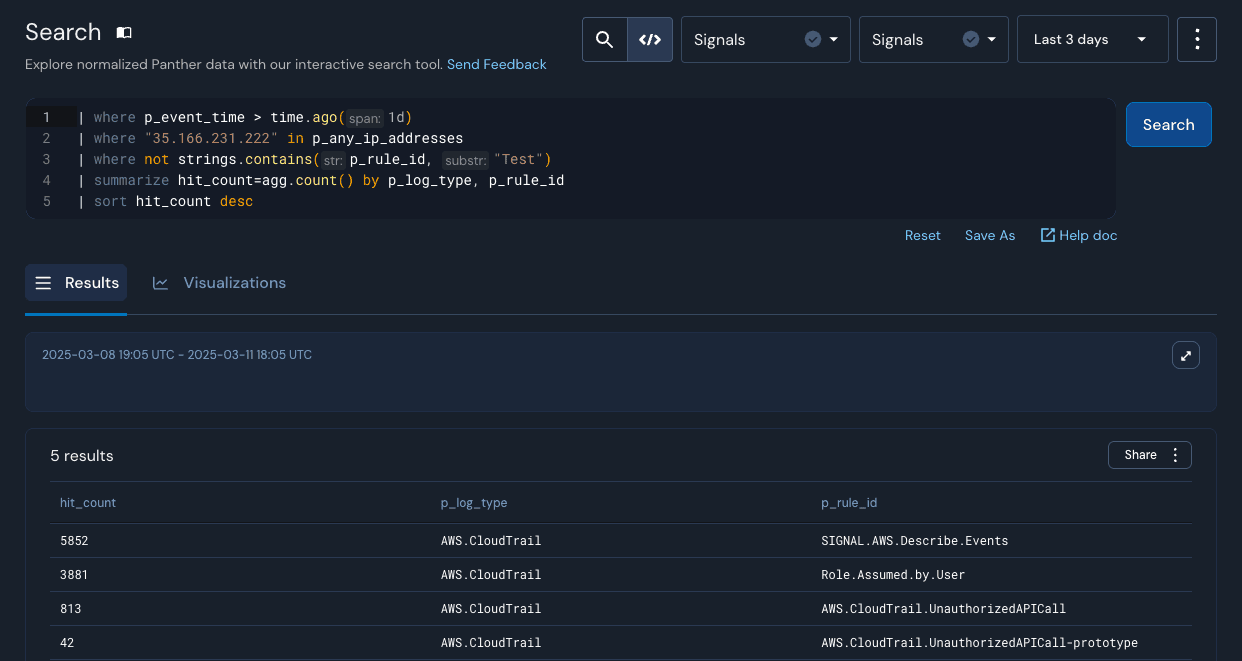
Task: Switch to the magnifier search builder mode
Action: [604, 40]
